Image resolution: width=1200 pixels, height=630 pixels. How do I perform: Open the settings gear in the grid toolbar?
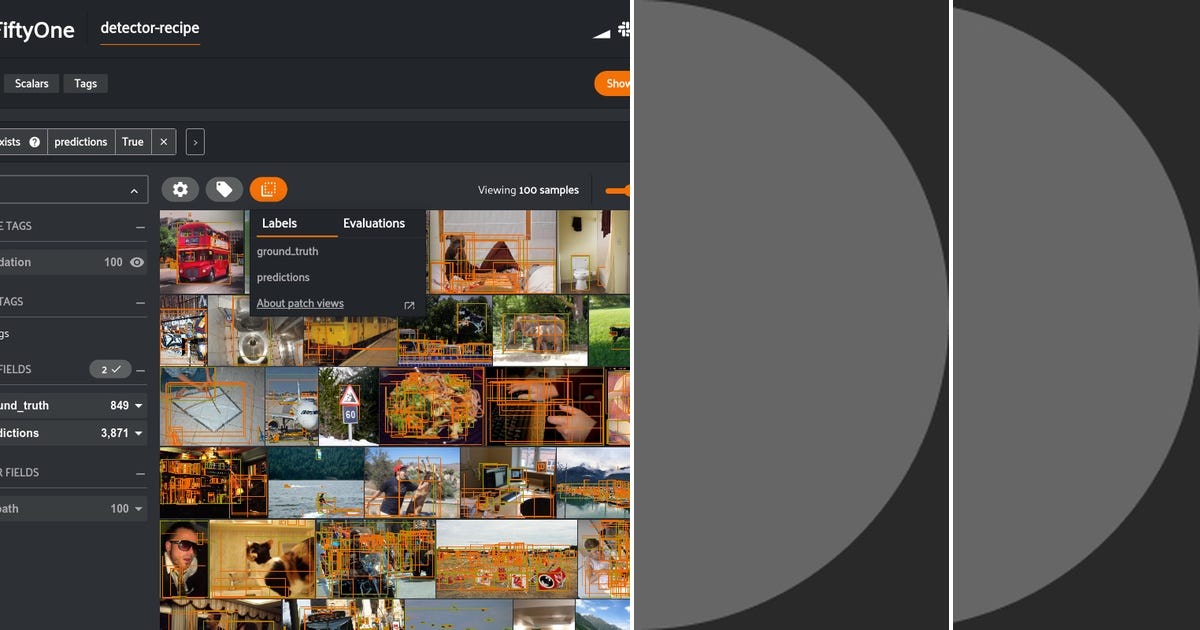coord(181,189)
